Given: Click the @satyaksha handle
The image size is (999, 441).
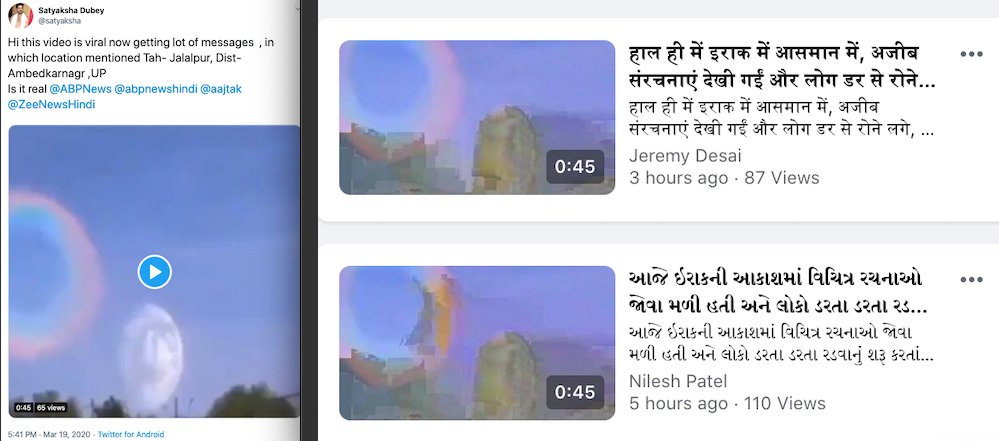Looking at the screenshot, I should pyautogui.click(x=59, y=21).
